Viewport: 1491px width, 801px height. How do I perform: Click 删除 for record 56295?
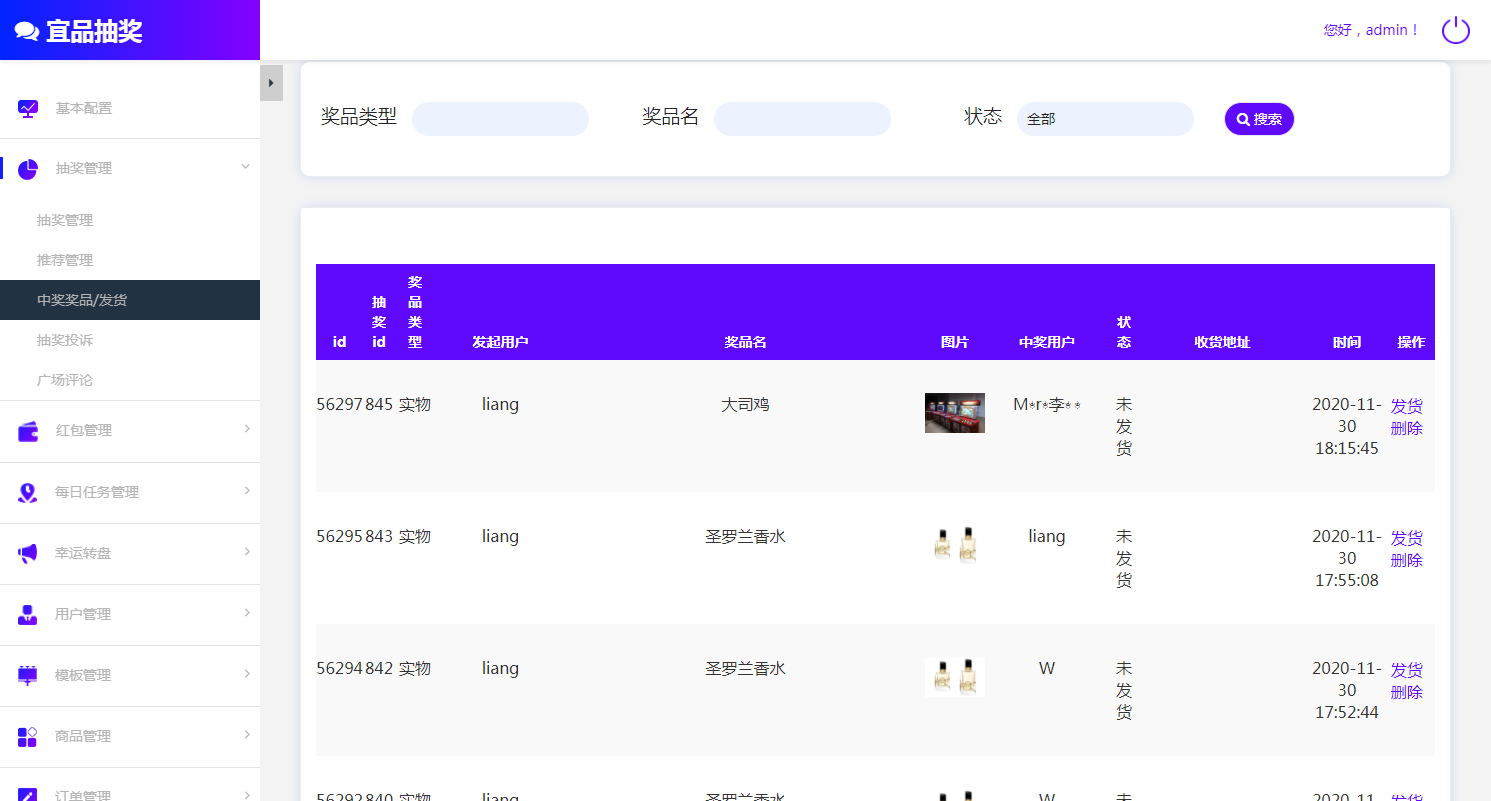tap(1406, 560)
